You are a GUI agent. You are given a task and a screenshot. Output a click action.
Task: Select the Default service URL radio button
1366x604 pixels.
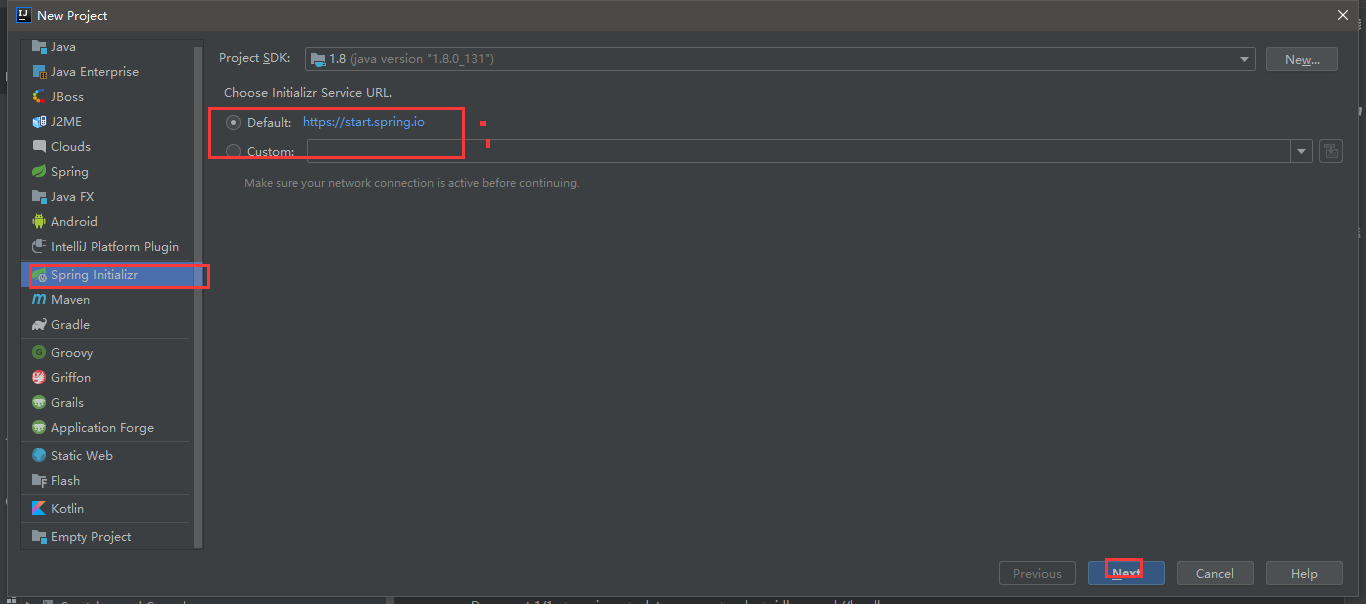point(234,123)
